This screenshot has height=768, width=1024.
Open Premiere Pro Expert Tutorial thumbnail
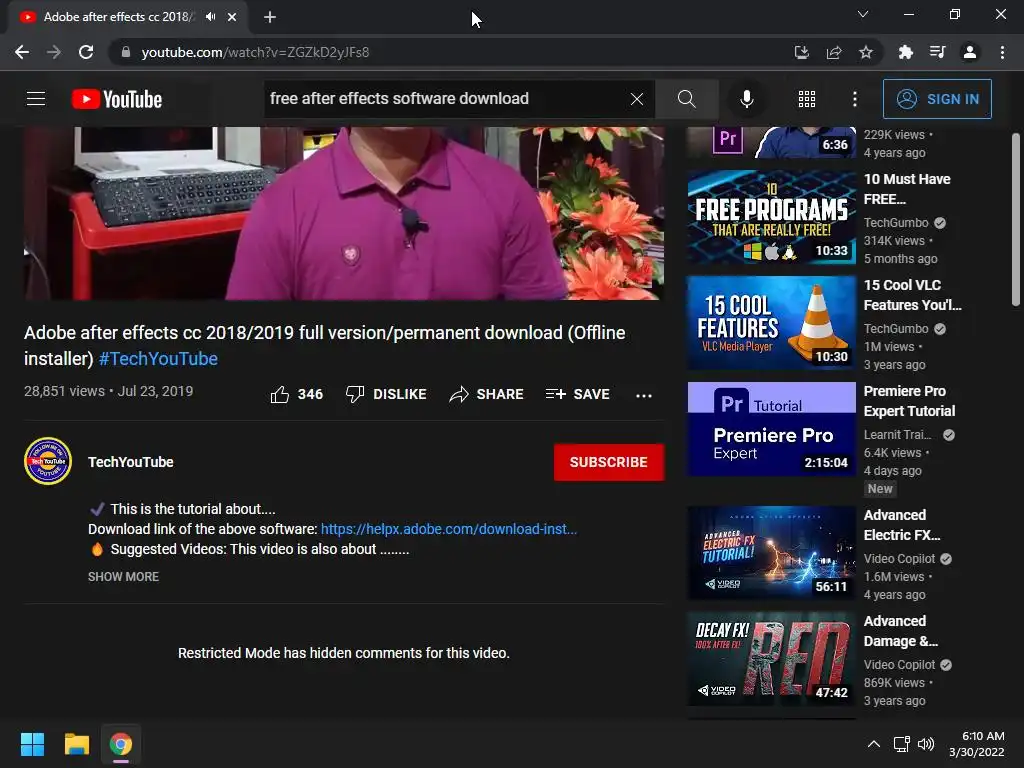(x=771, y=429)
